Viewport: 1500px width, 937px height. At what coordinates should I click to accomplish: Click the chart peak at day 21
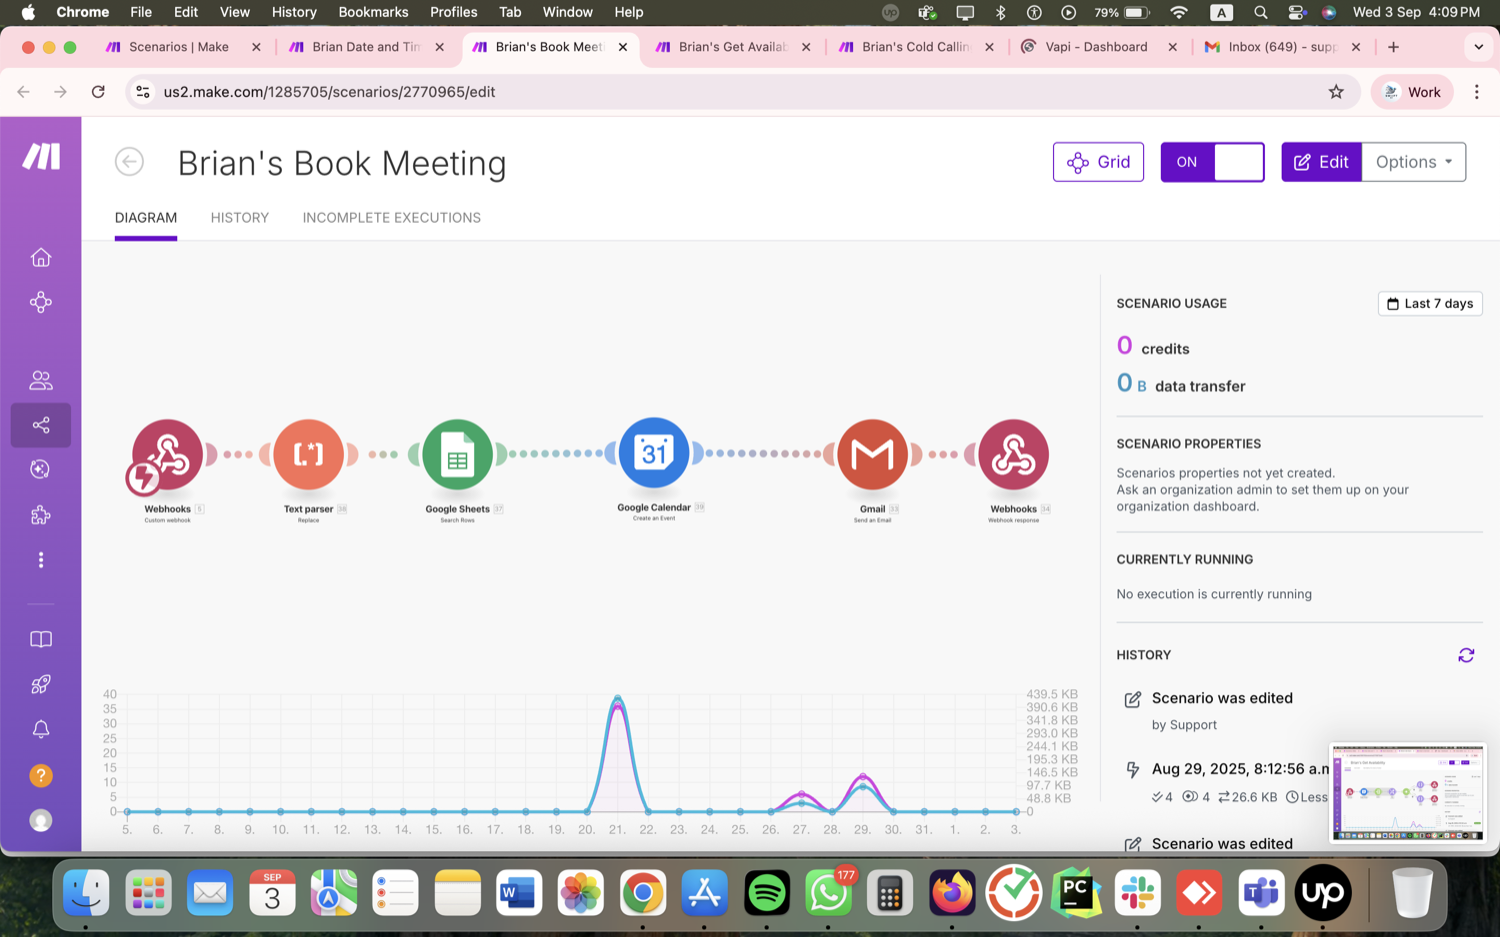(618, 697)
